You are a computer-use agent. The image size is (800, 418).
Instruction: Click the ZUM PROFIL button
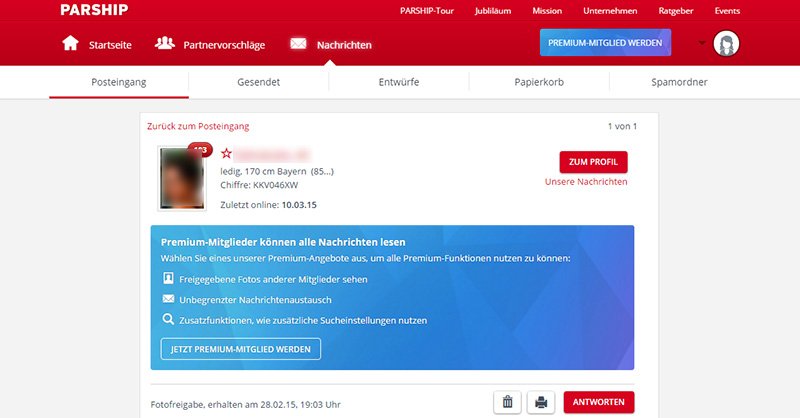pos(593,162)
